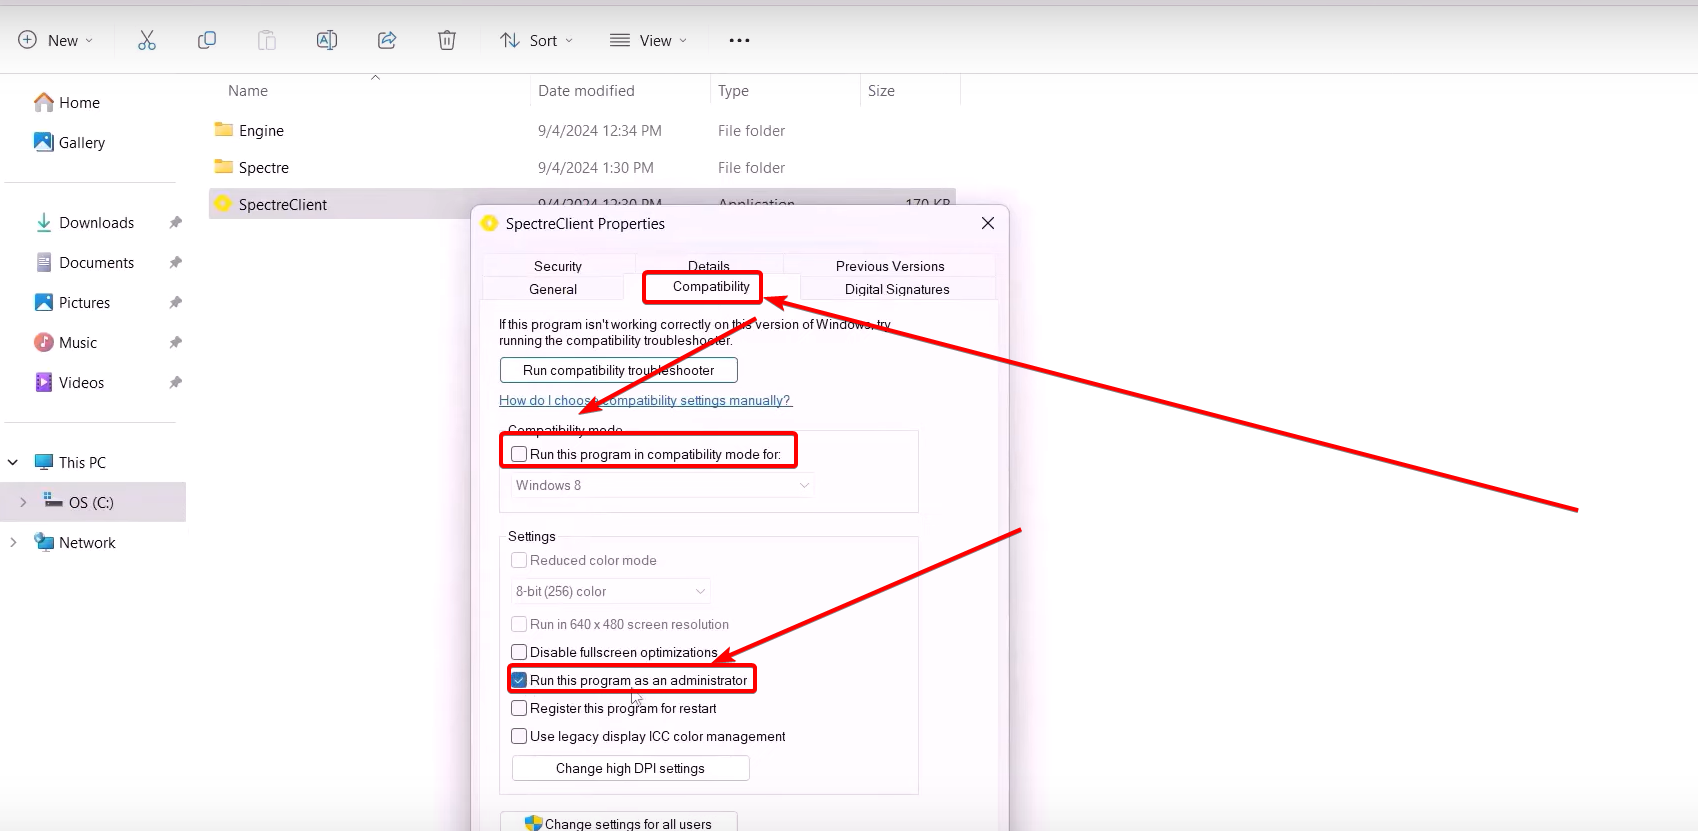1698x831 pixels.
Task: Expand the Network tree node
Action: click(x=13, y=542)
